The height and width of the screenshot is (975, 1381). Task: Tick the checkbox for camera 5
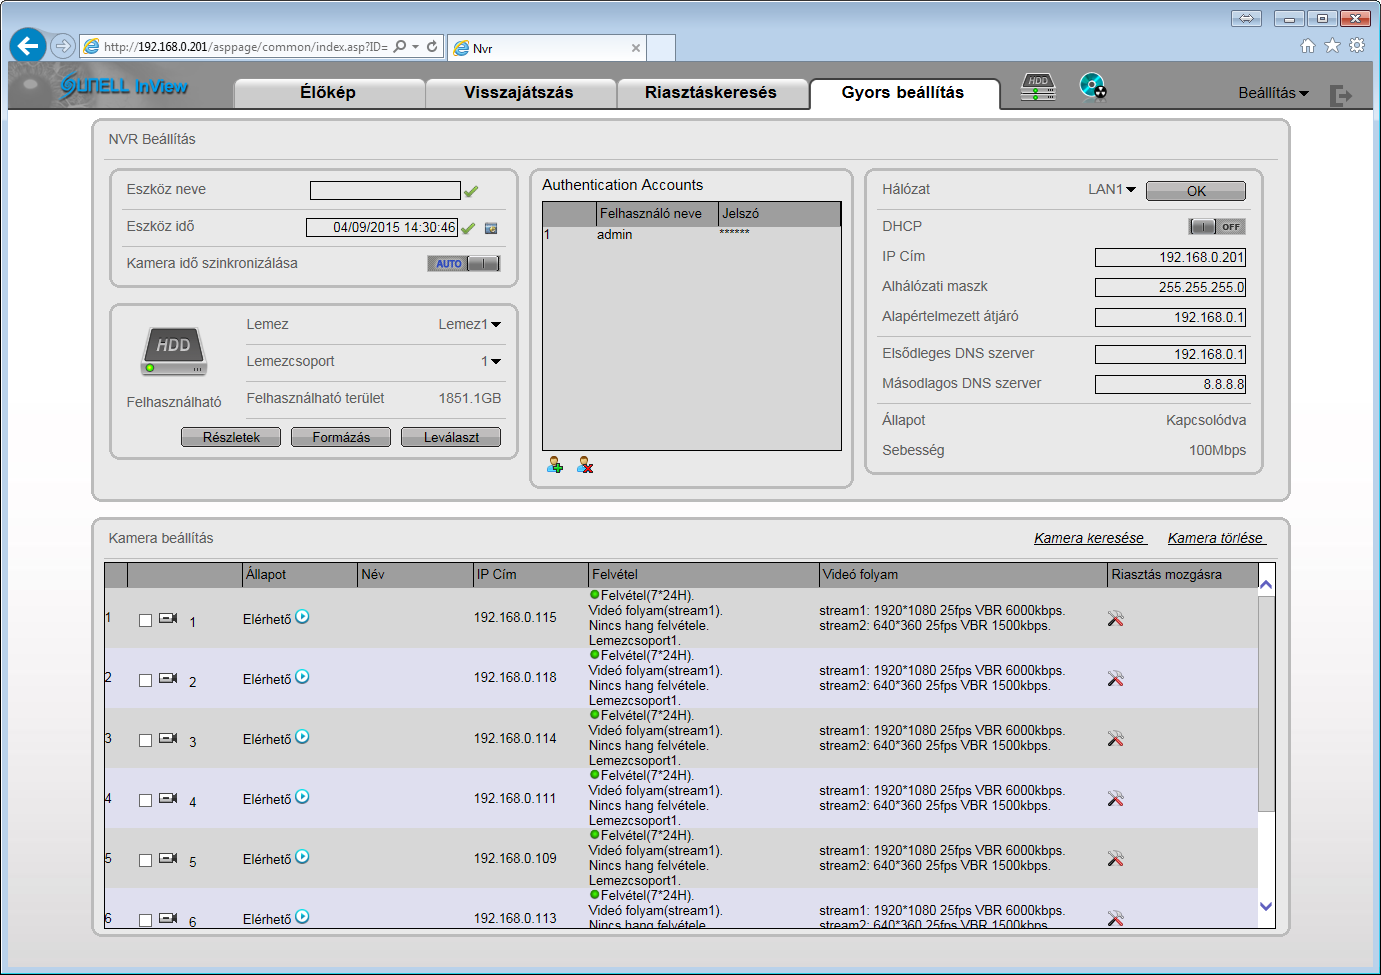145,861
